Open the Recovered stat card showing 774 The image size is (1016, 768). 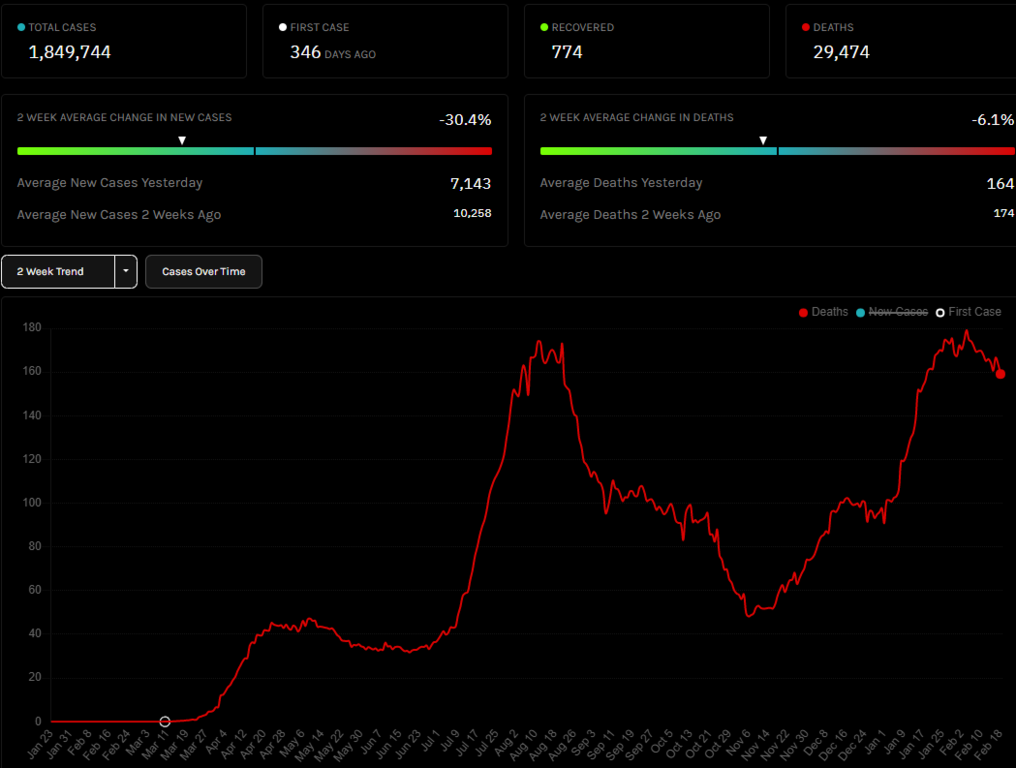(x=646, y=41)
